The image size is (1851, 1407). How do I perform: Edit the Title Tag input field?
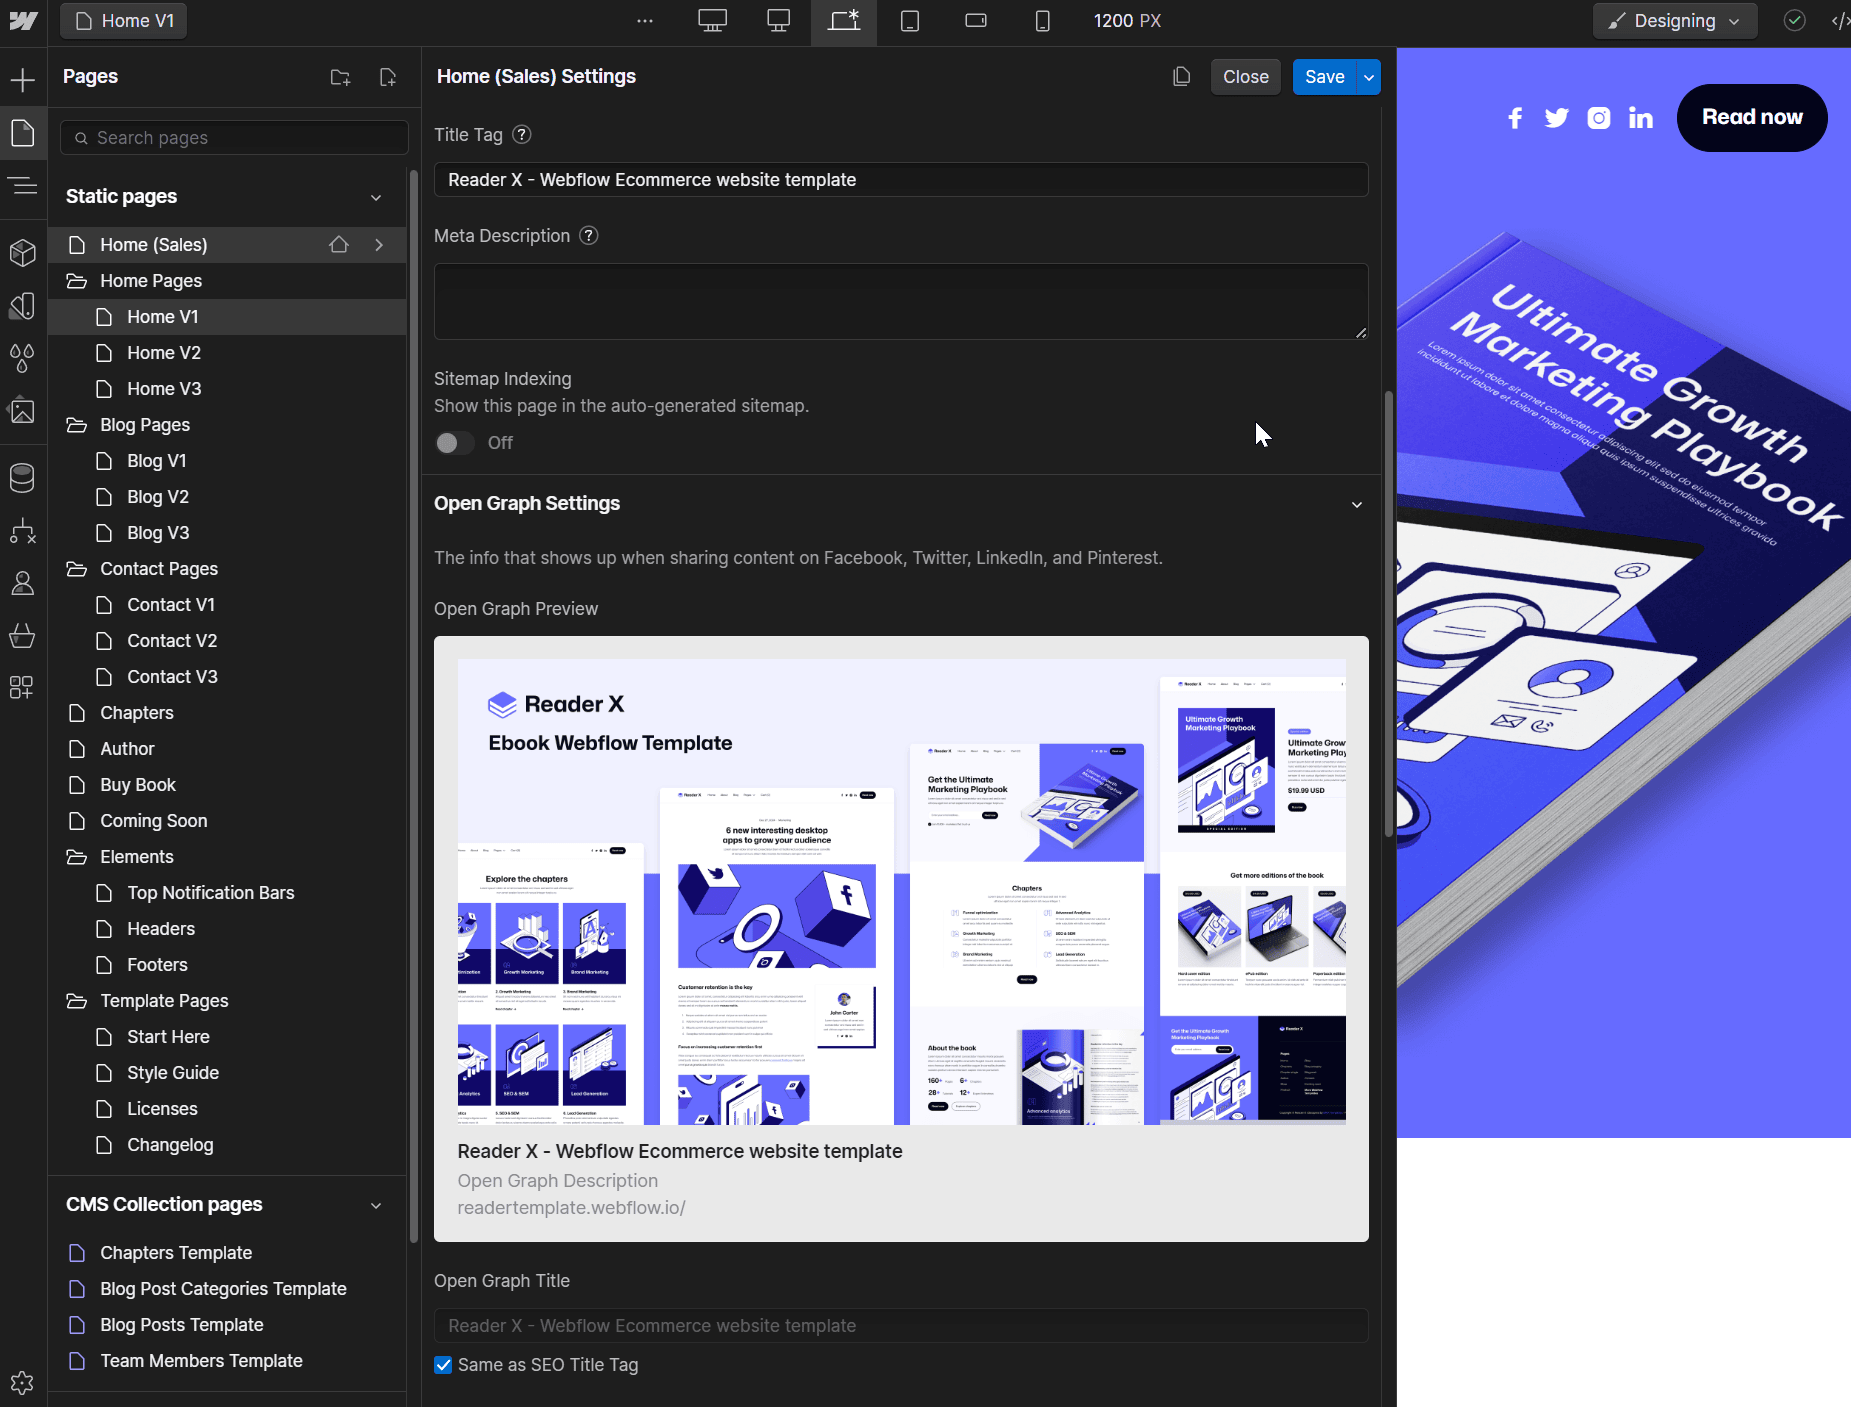(x=901, y=180)
